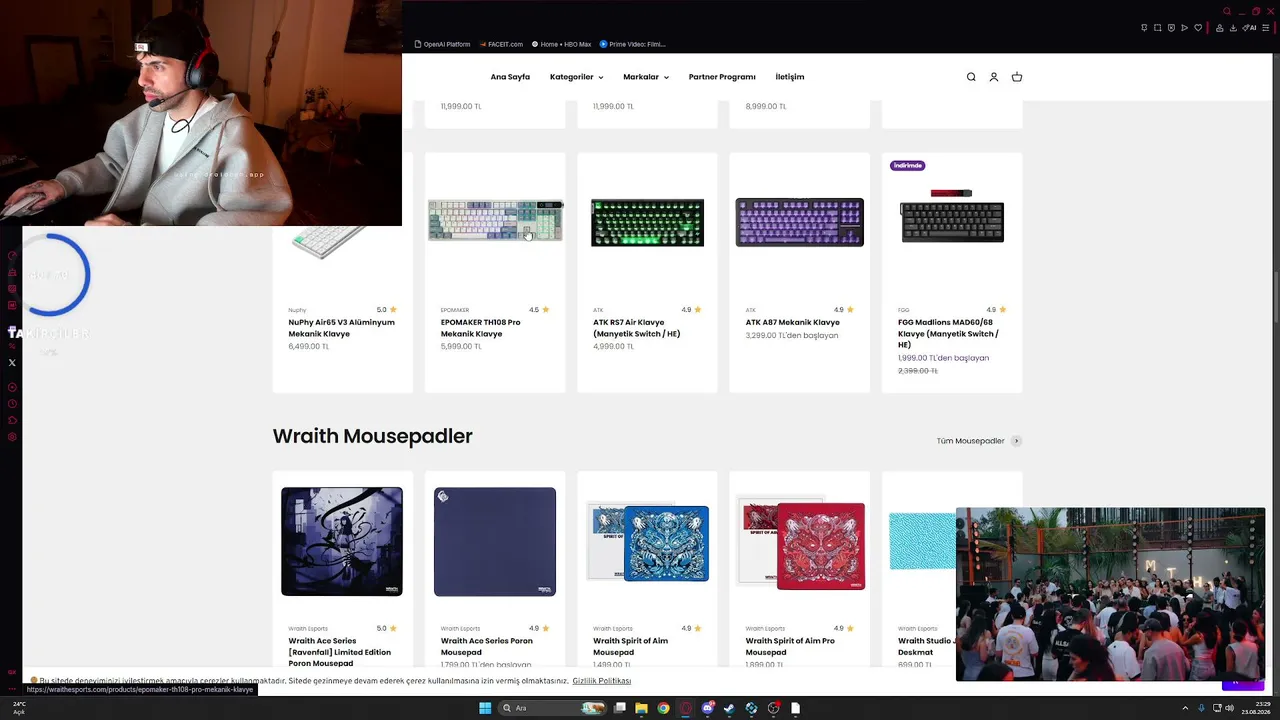Image resolution: width=1280 pixels, height=720 pixels.
Task: Click the volume icon in system tray
Action: point(1230,708)
